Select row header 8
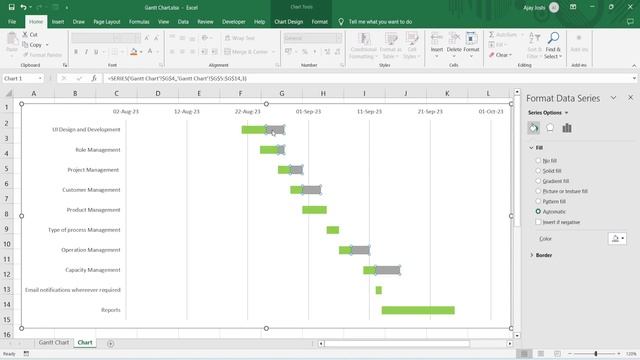The height and width of the screenshot is (360, 640). (7, 214)
